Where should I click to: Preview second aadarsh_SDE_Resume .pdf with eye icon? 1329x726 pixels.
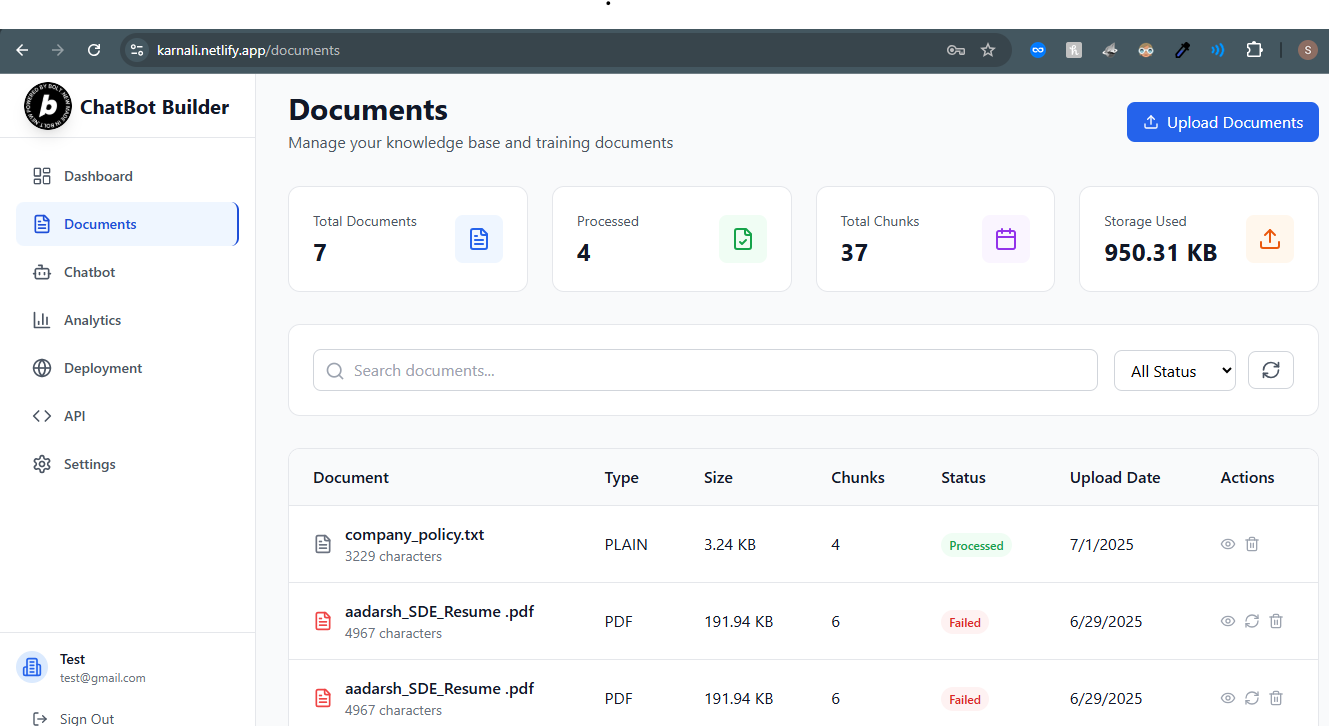(x=1228, y=698)
